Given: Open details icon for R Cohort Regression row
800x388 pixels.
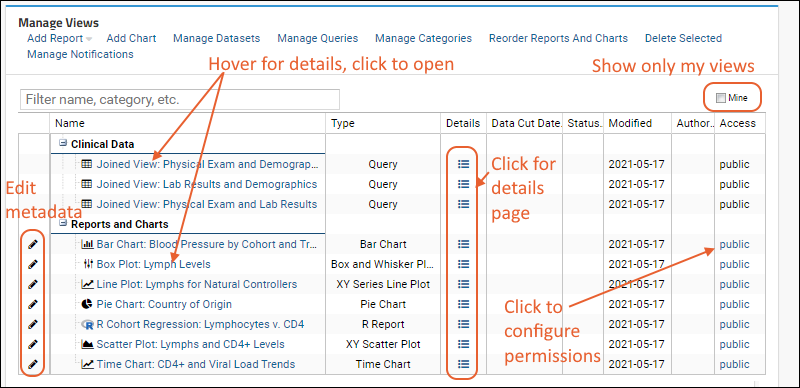Looking at the screenshot, I should (463, 324).
